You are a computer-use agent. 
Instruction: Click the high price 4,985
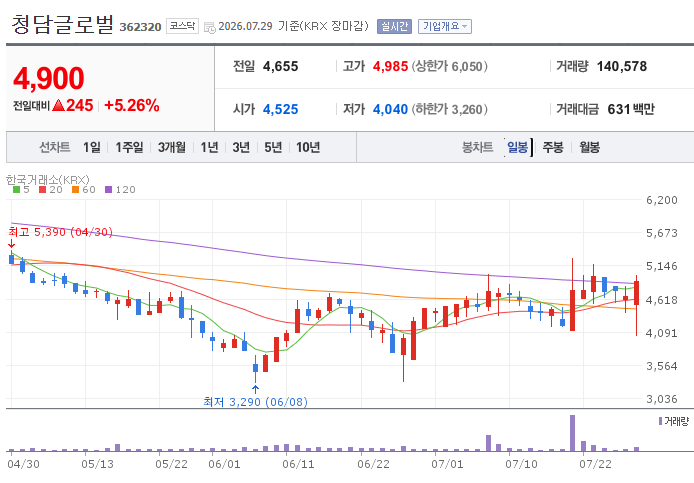(x=390, y=66)
